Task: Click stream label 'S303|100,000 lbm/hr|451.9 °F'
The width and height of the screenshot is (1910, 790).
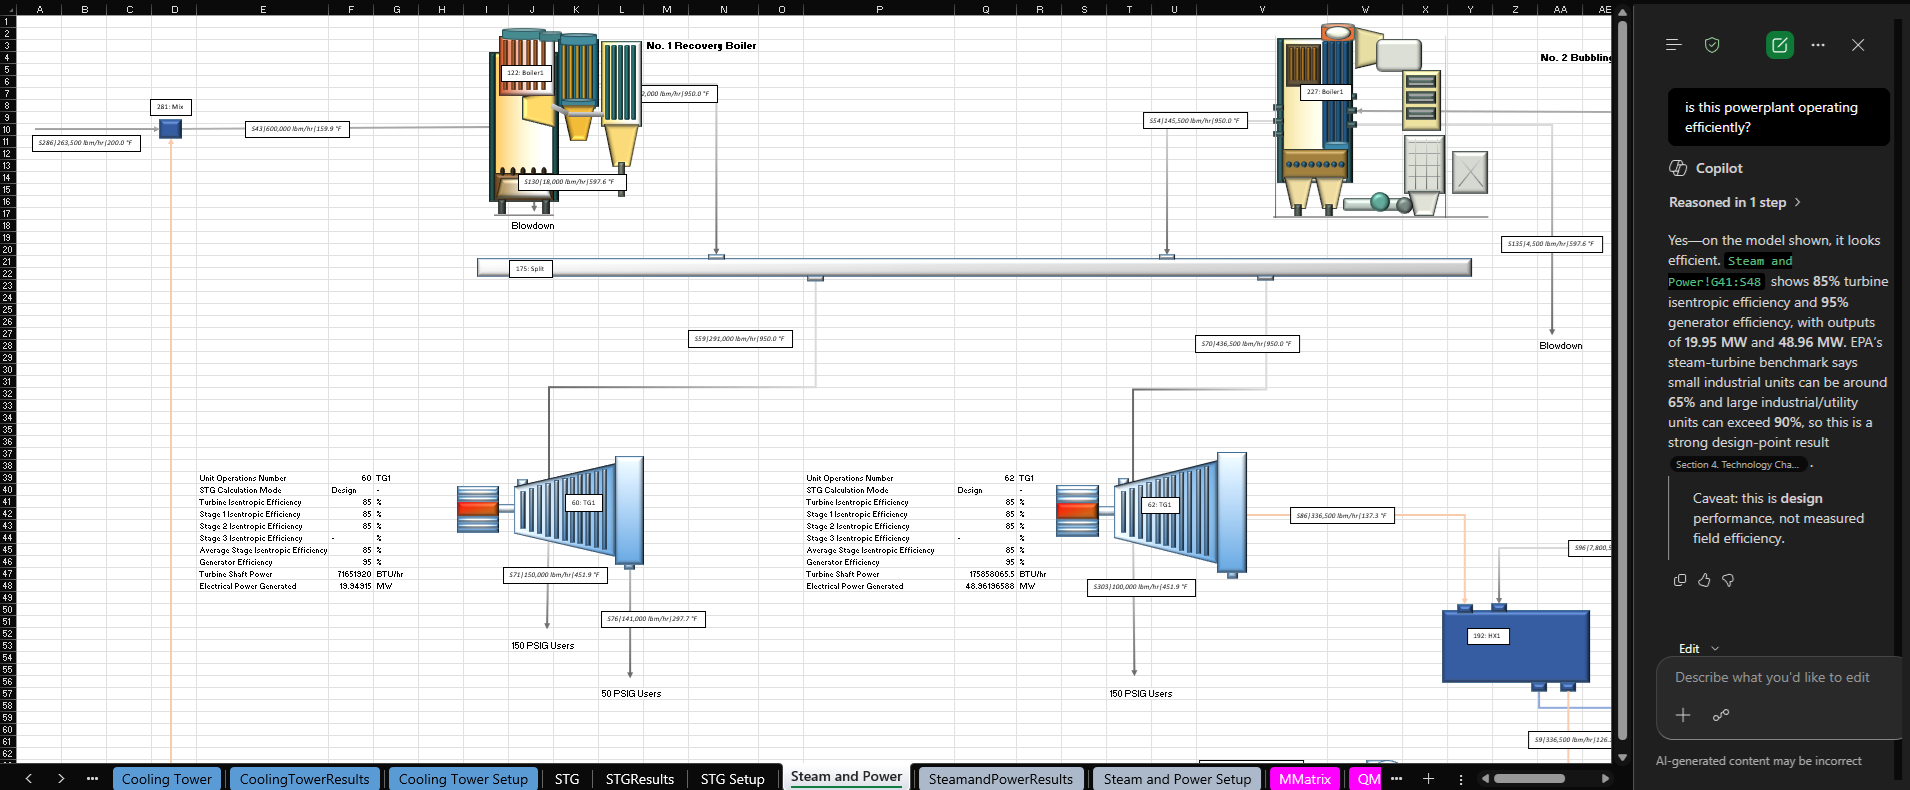Action: [x=1141, y=587]
